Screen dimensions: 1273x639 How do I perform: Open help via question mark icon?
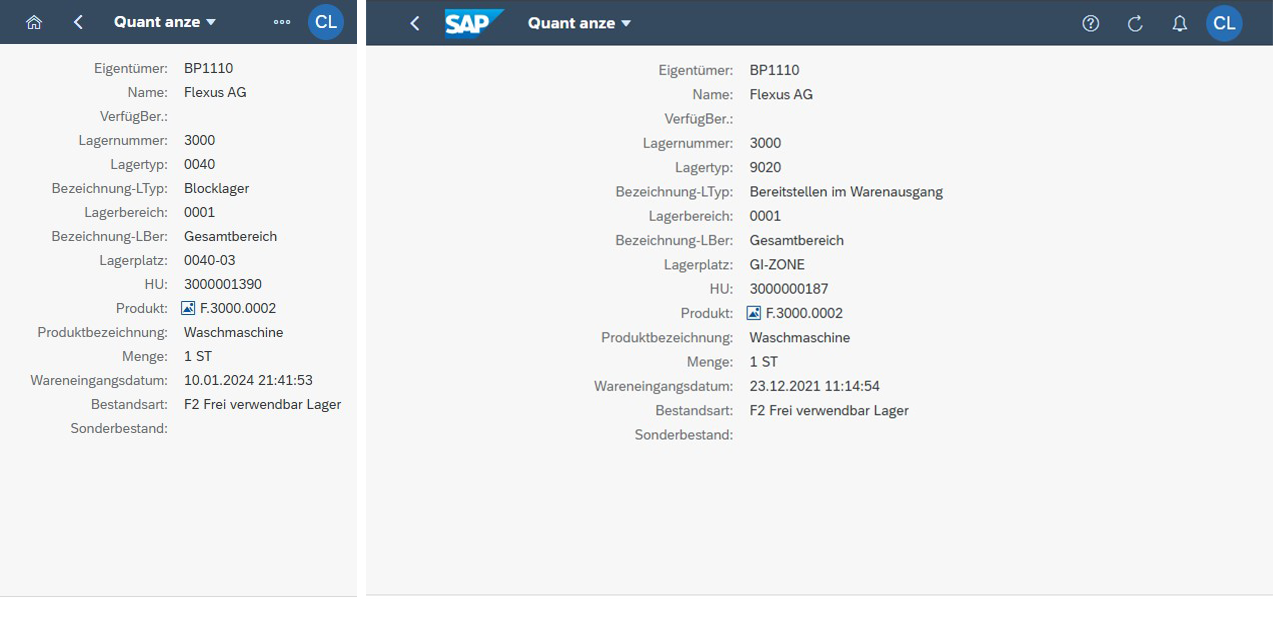click(x=1091, y=23)
